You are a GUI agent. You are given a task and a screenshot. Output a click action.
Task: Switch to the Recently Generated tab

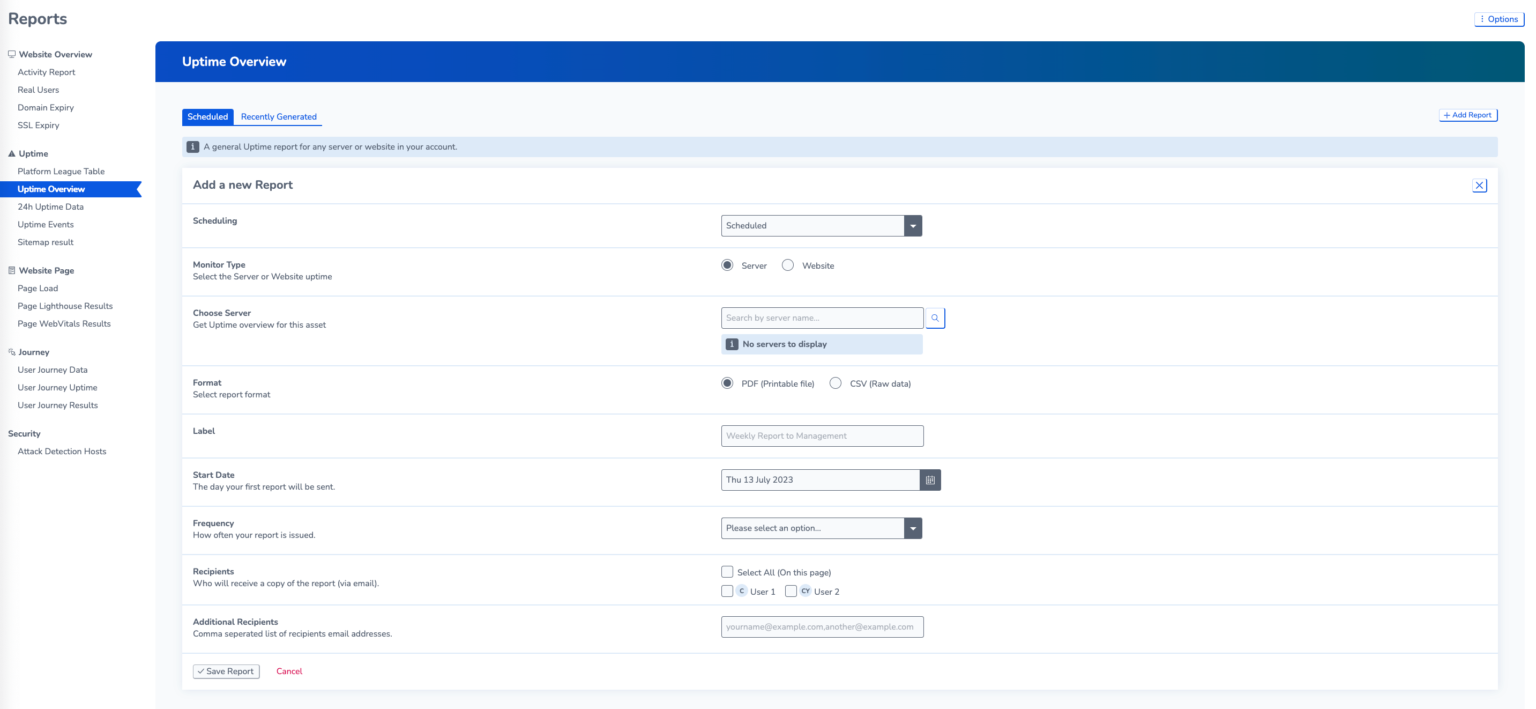pyautogui.click(x=278, y=116)
